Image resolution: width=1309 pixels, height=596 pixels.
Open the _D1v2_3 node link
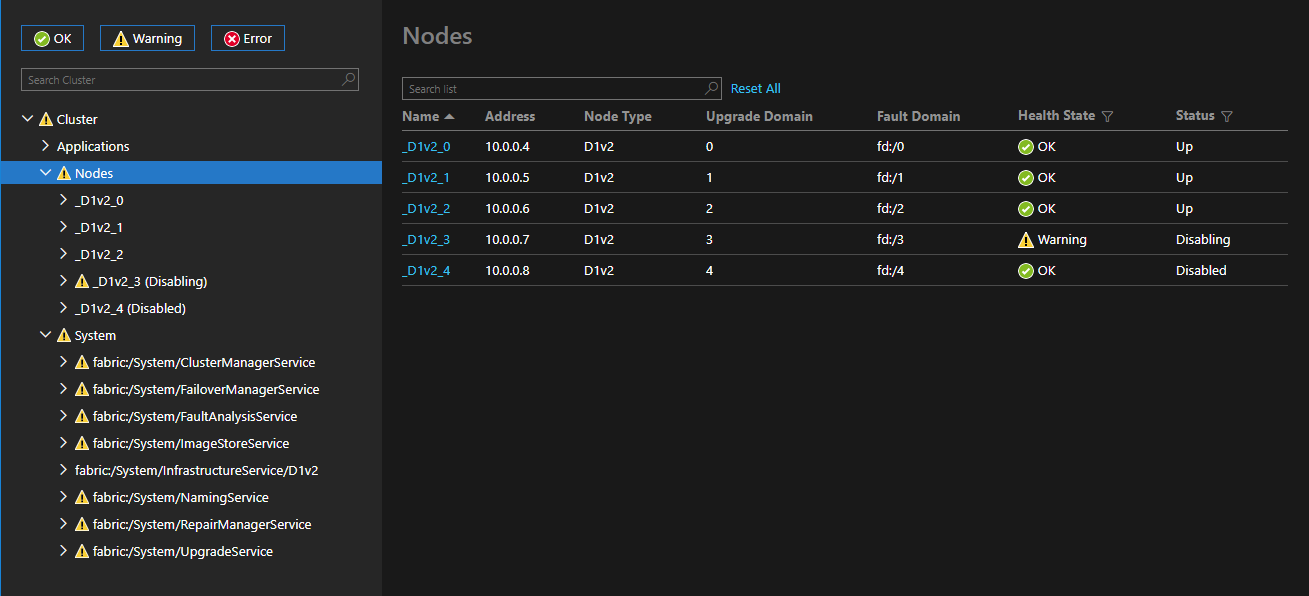(x=426, y=239)
